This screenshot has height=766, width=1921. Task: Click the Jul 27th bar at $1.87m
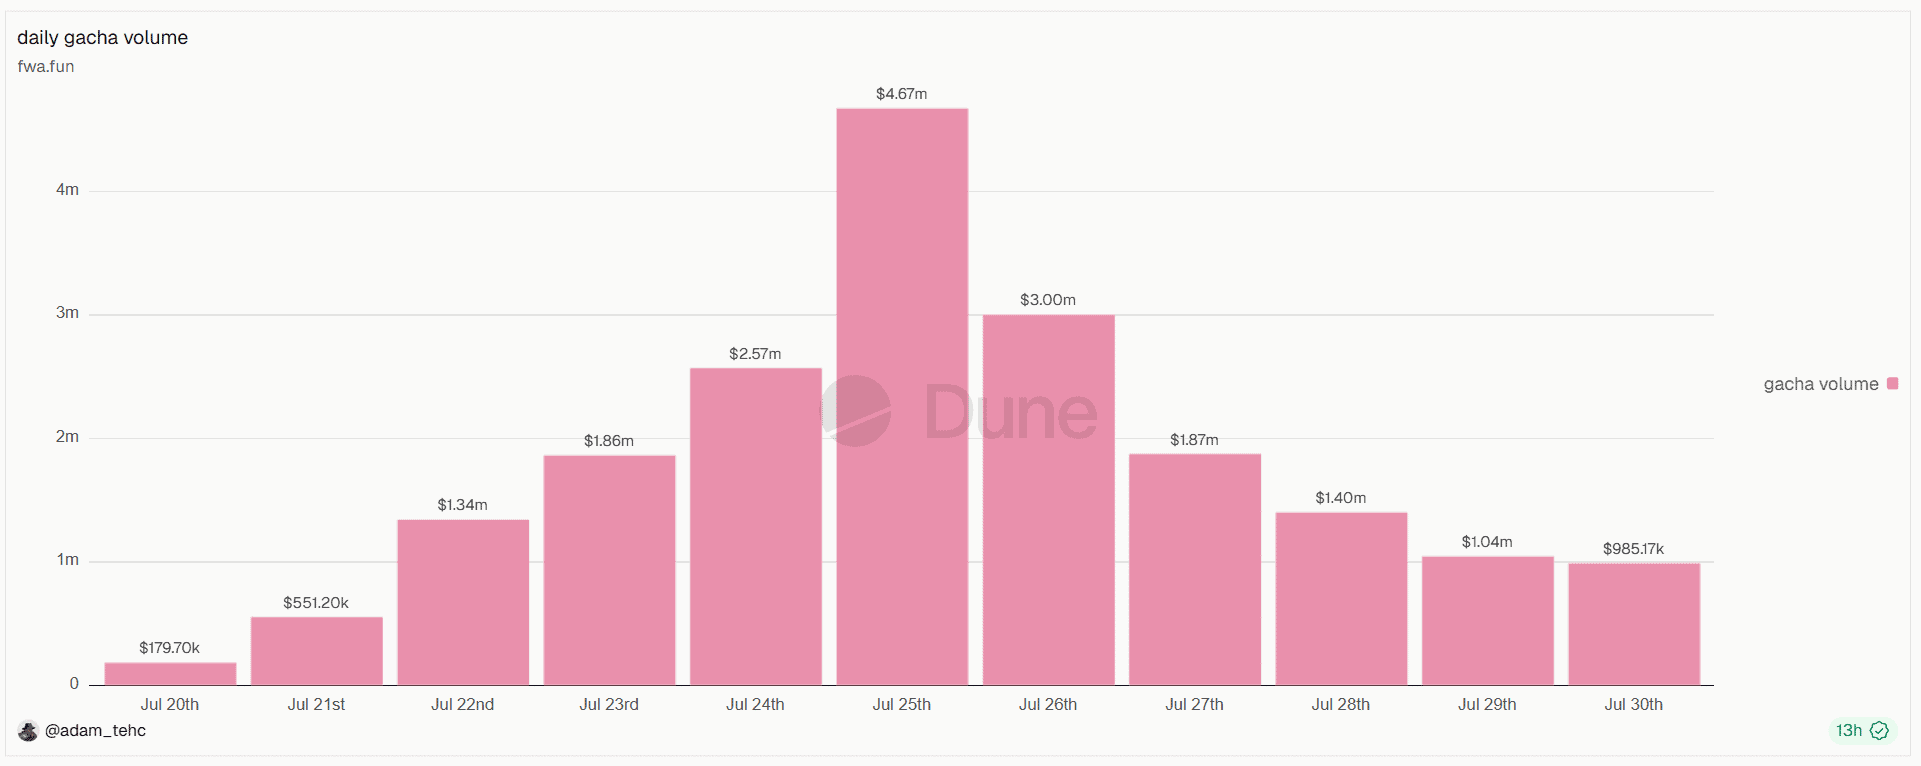click(x=1195, y=570)
